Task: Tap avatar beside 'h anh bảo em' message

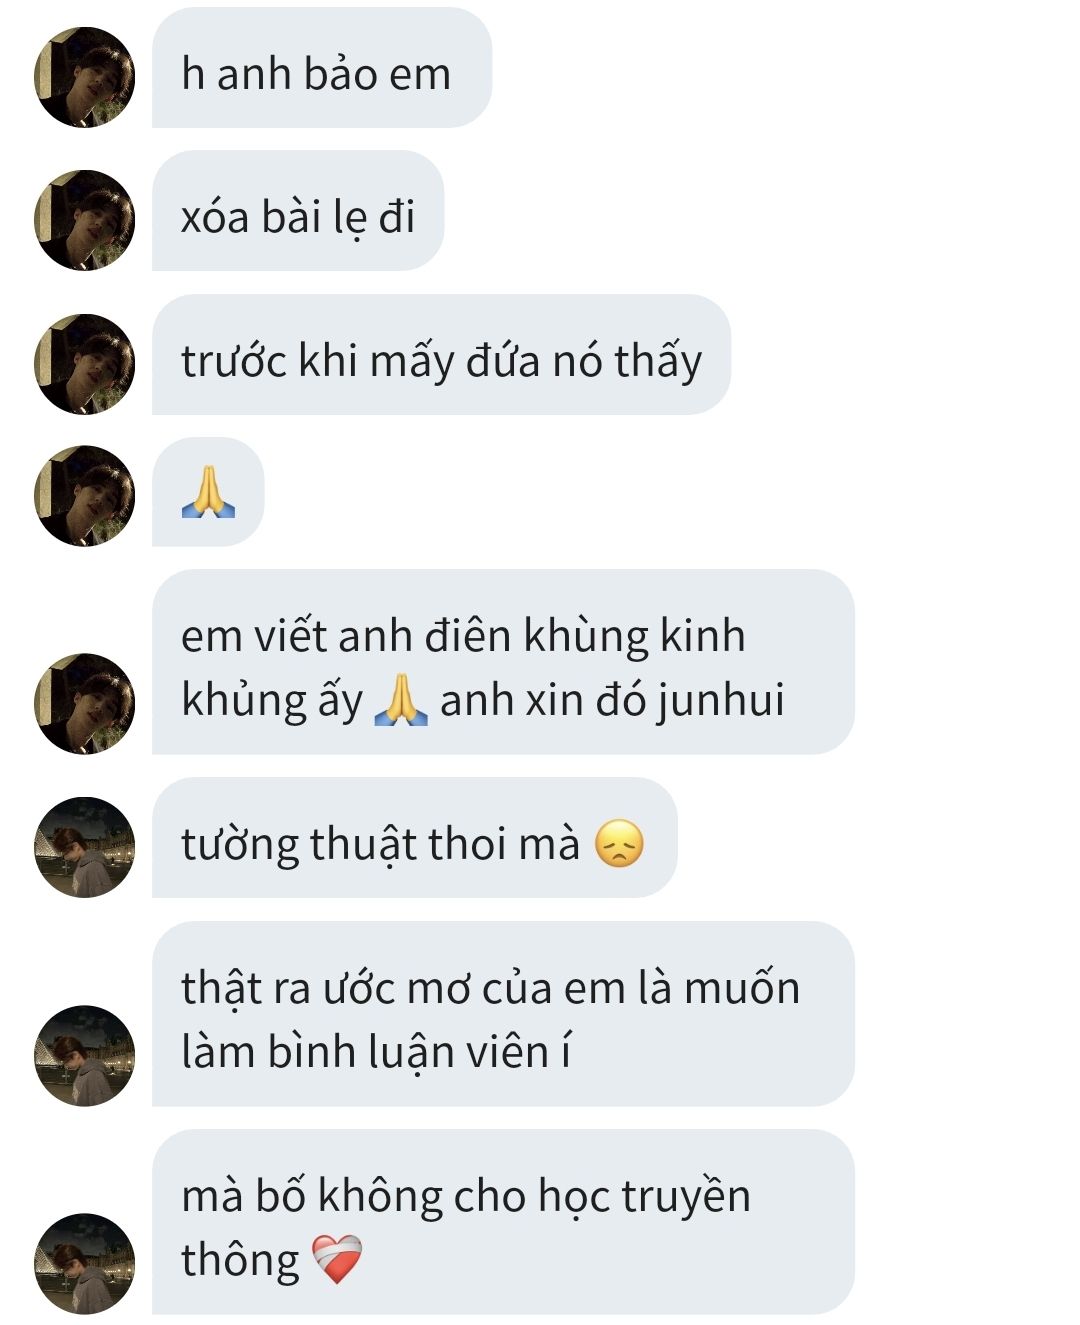Action: (85, 77)
